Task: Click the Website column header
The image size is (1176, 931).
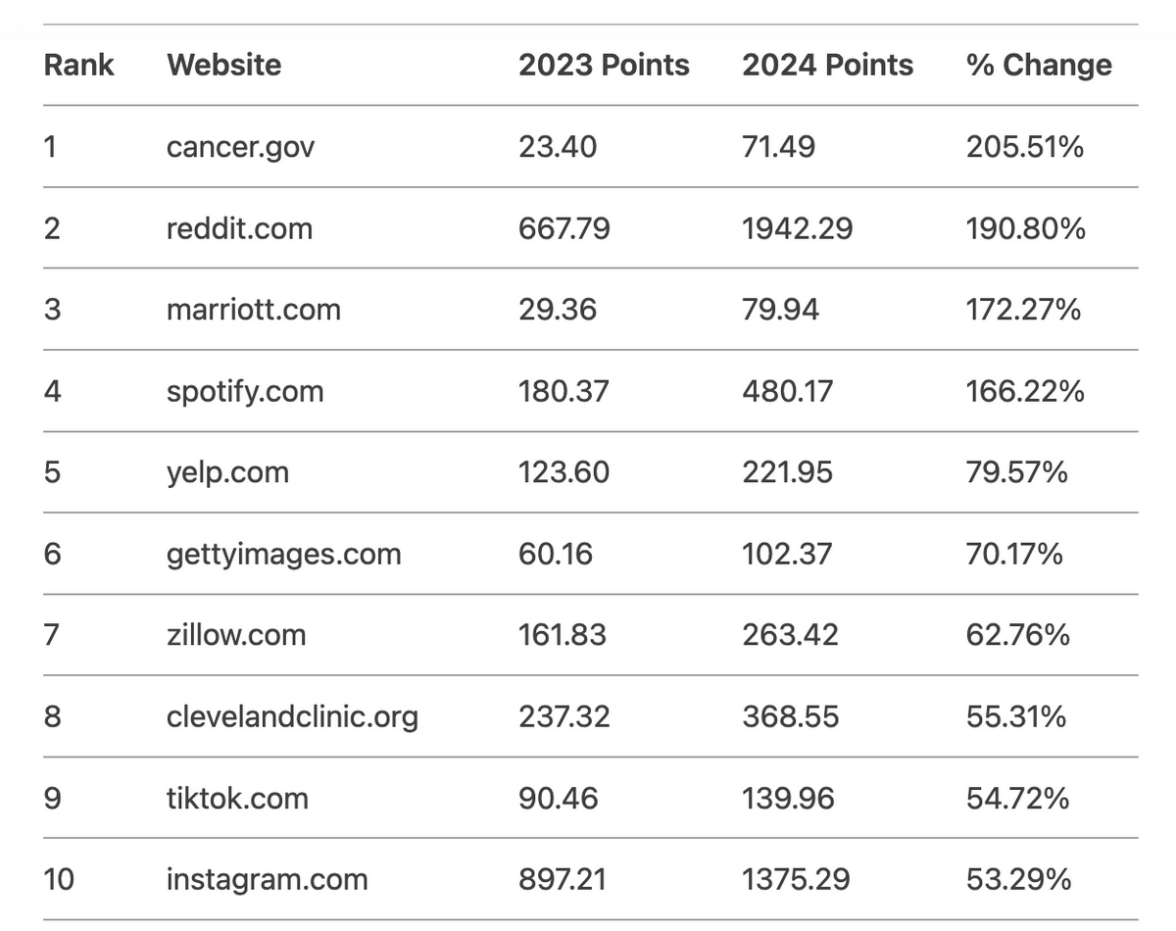Action: click(x=224, y=65)
